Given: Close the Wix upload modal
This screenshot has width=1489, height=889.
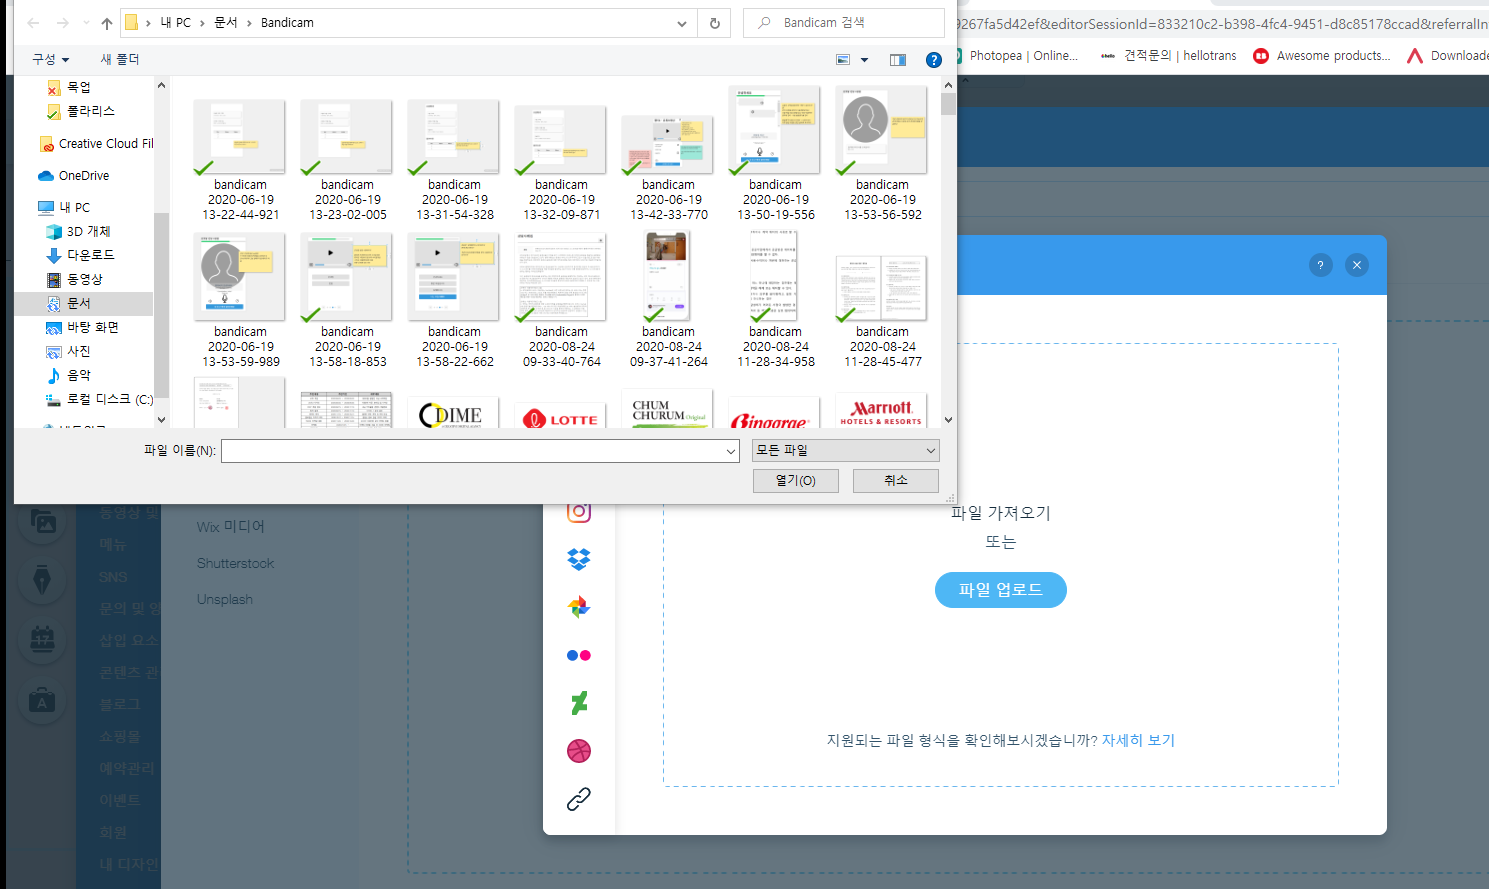Looking at the screenshot, I should pos(1357,265).
